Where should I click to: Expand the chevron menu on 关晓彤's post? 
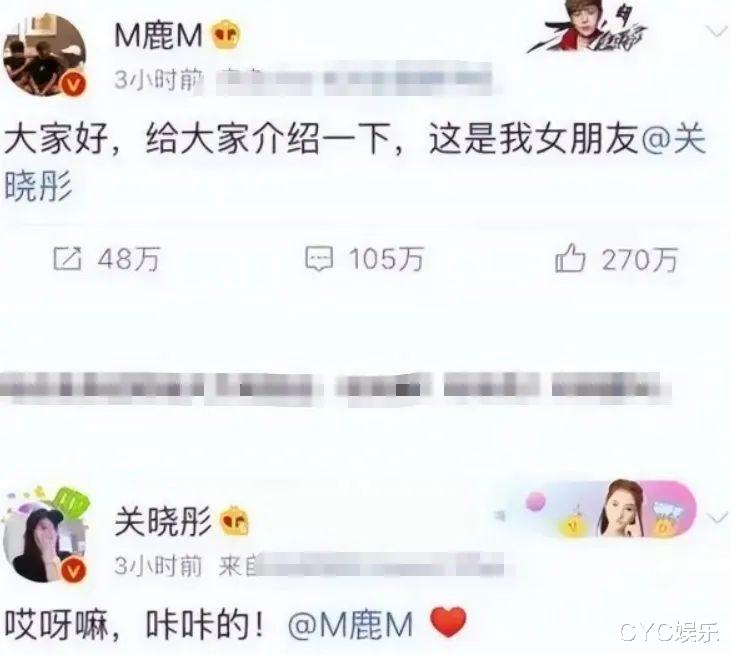pos(717,517)
